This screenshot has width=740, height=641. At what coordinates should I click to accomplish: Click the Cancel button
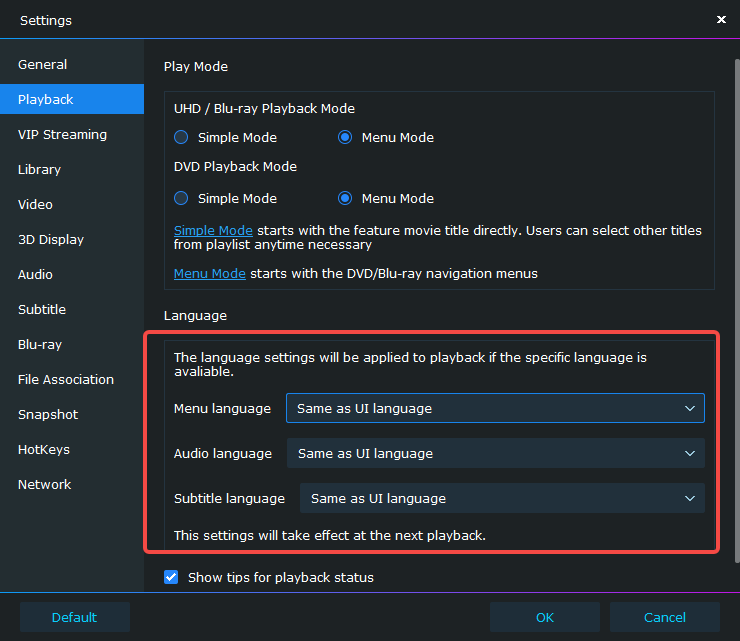664,617
